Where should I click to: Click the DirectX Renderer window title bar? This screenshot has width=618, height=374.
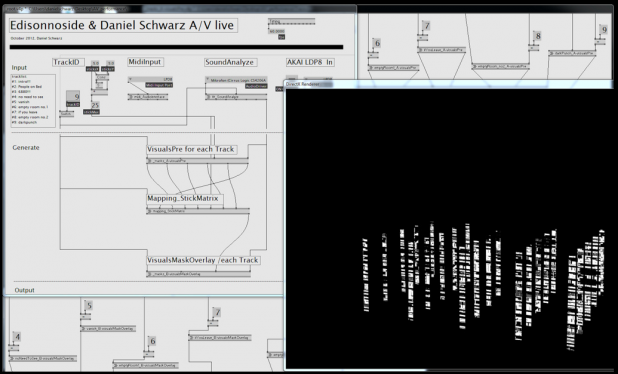pos(449,84)
